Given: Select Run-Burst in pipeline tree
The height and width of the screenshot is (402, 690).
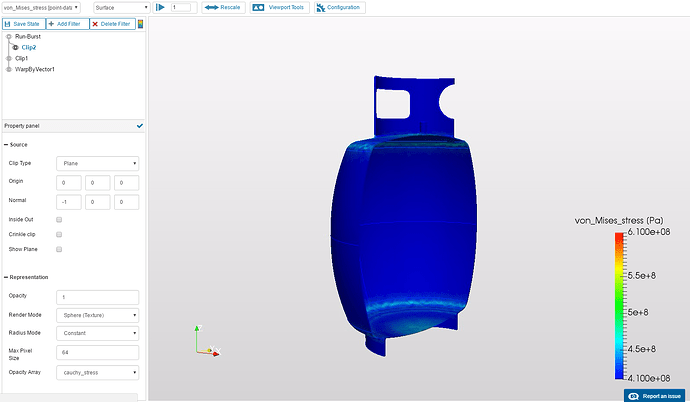Looking at the screenshot, I should (x=28, y=37).
